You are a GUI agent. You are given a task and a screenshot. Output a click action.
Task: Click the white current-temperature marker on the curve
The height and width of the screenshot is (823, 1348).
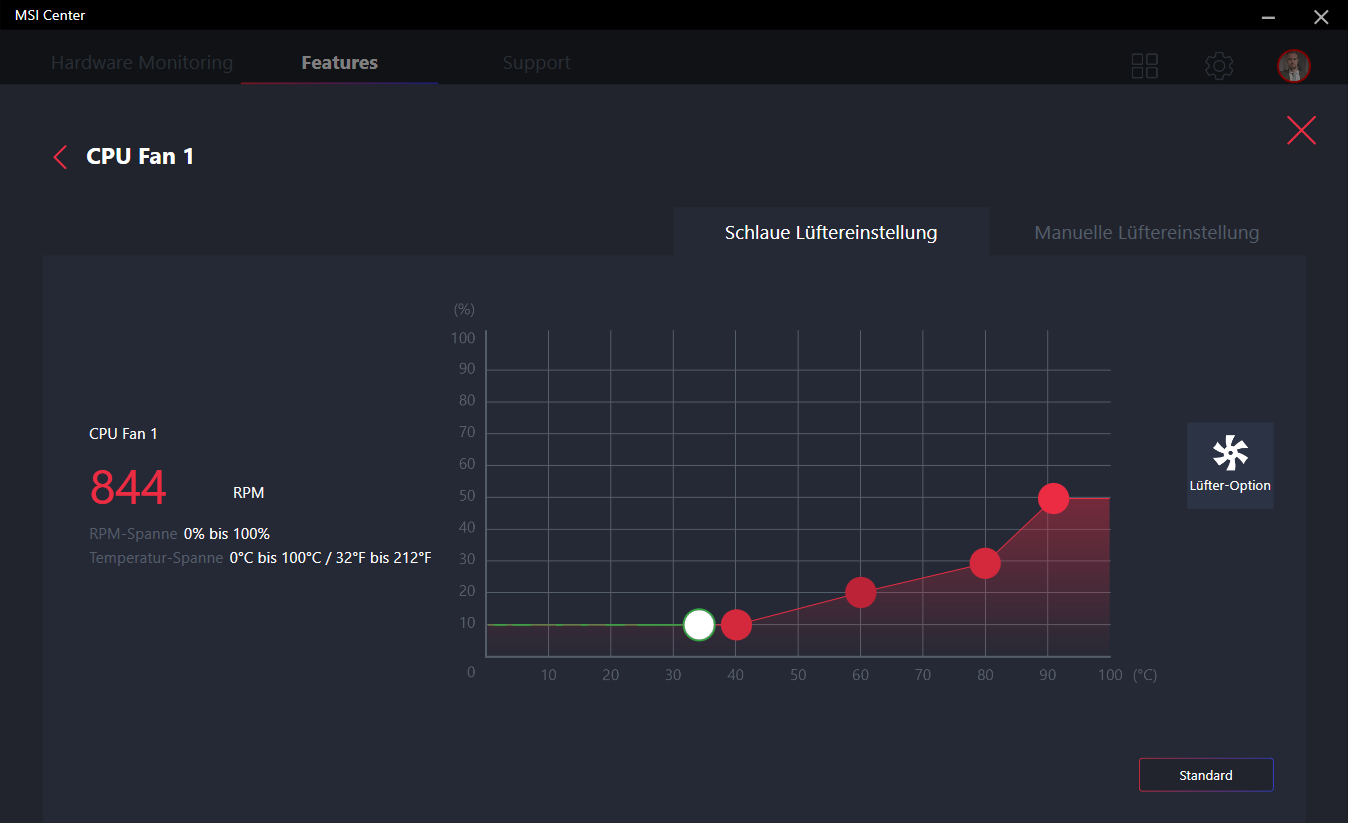(x=699, y=625)
